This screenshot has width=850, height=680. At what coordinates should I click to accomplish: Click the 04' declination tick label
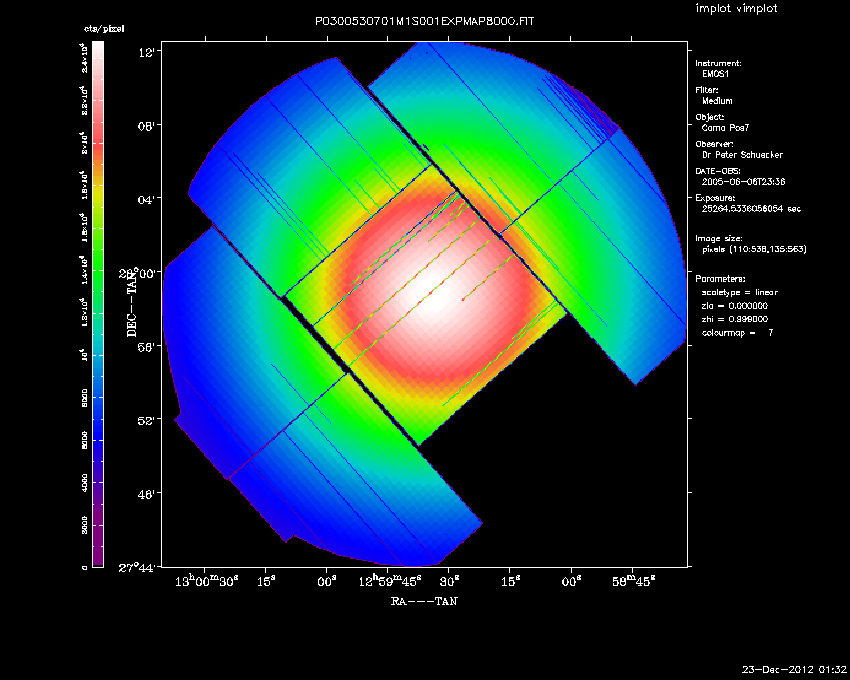[149, 199]
